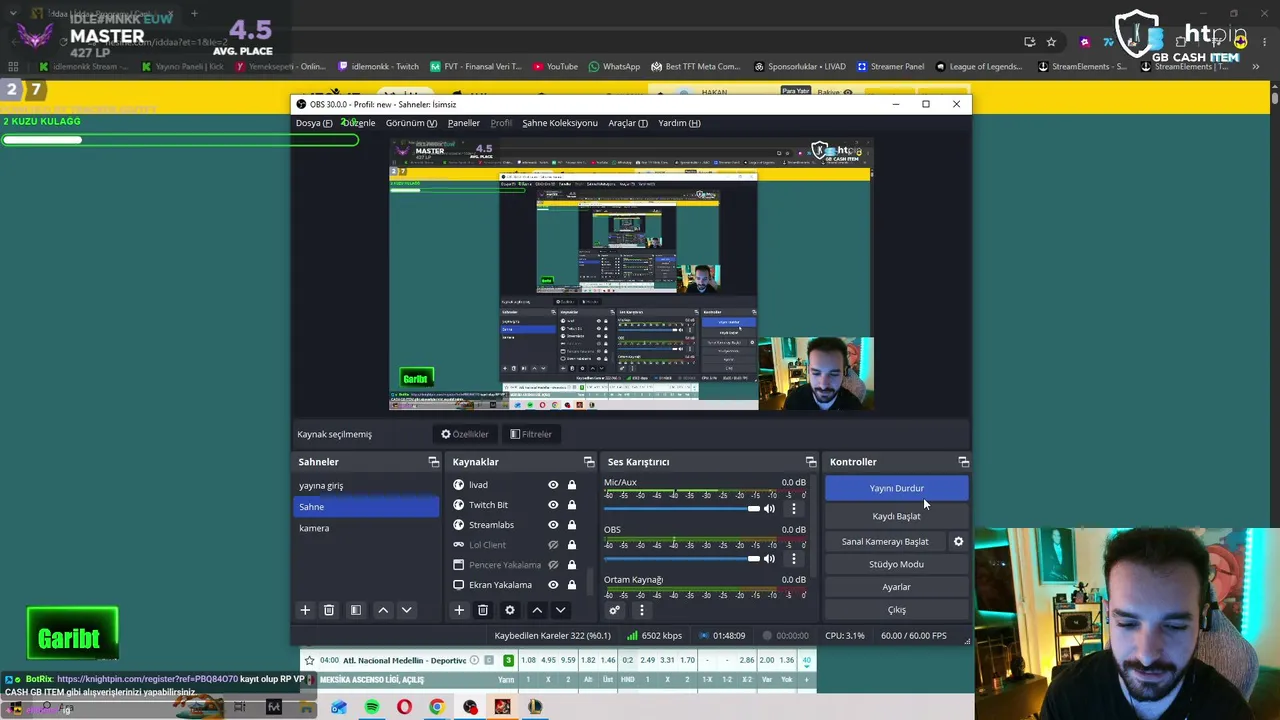This screenshot has height=720, width=1280.
Task: Undock the Sahneler panel
Action: pyautogui.click(x=434, y=462)
